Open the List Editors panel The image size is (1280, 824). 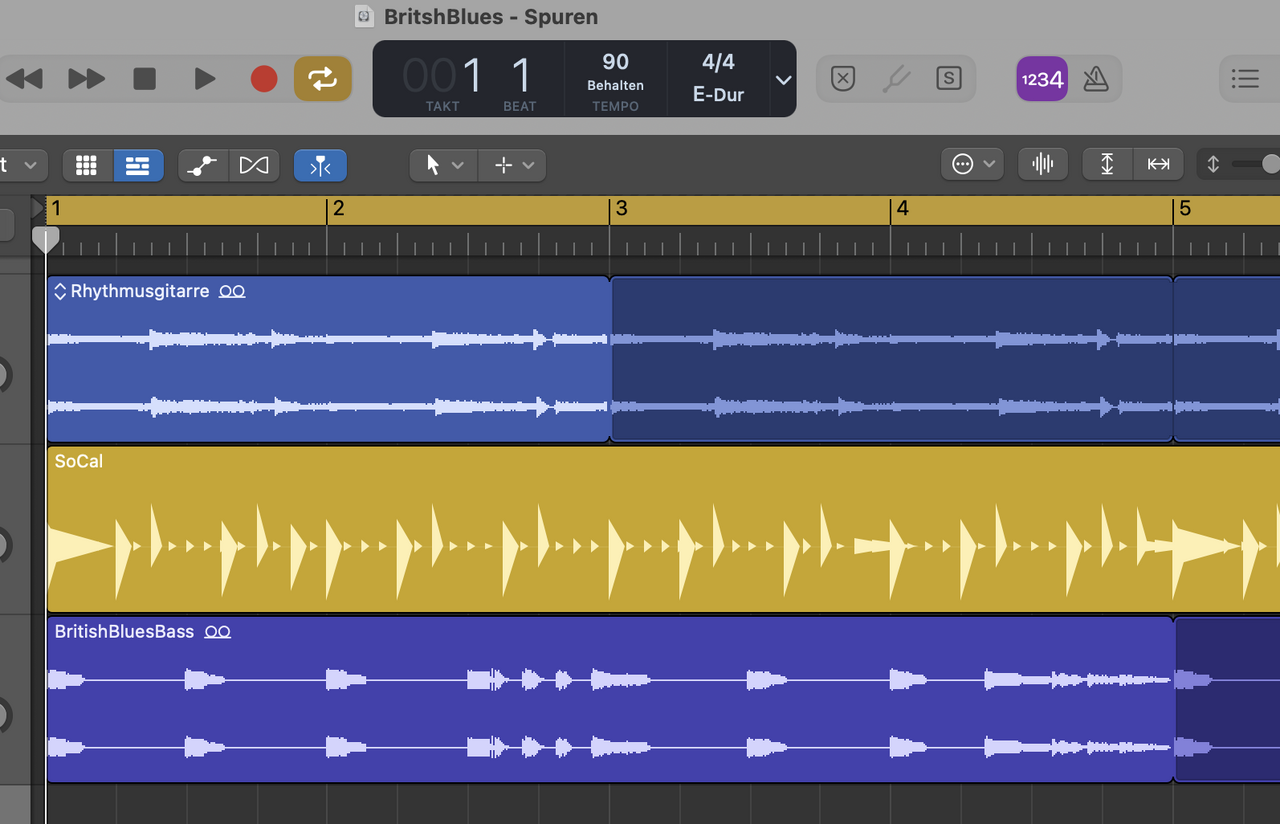[1245, 79]
